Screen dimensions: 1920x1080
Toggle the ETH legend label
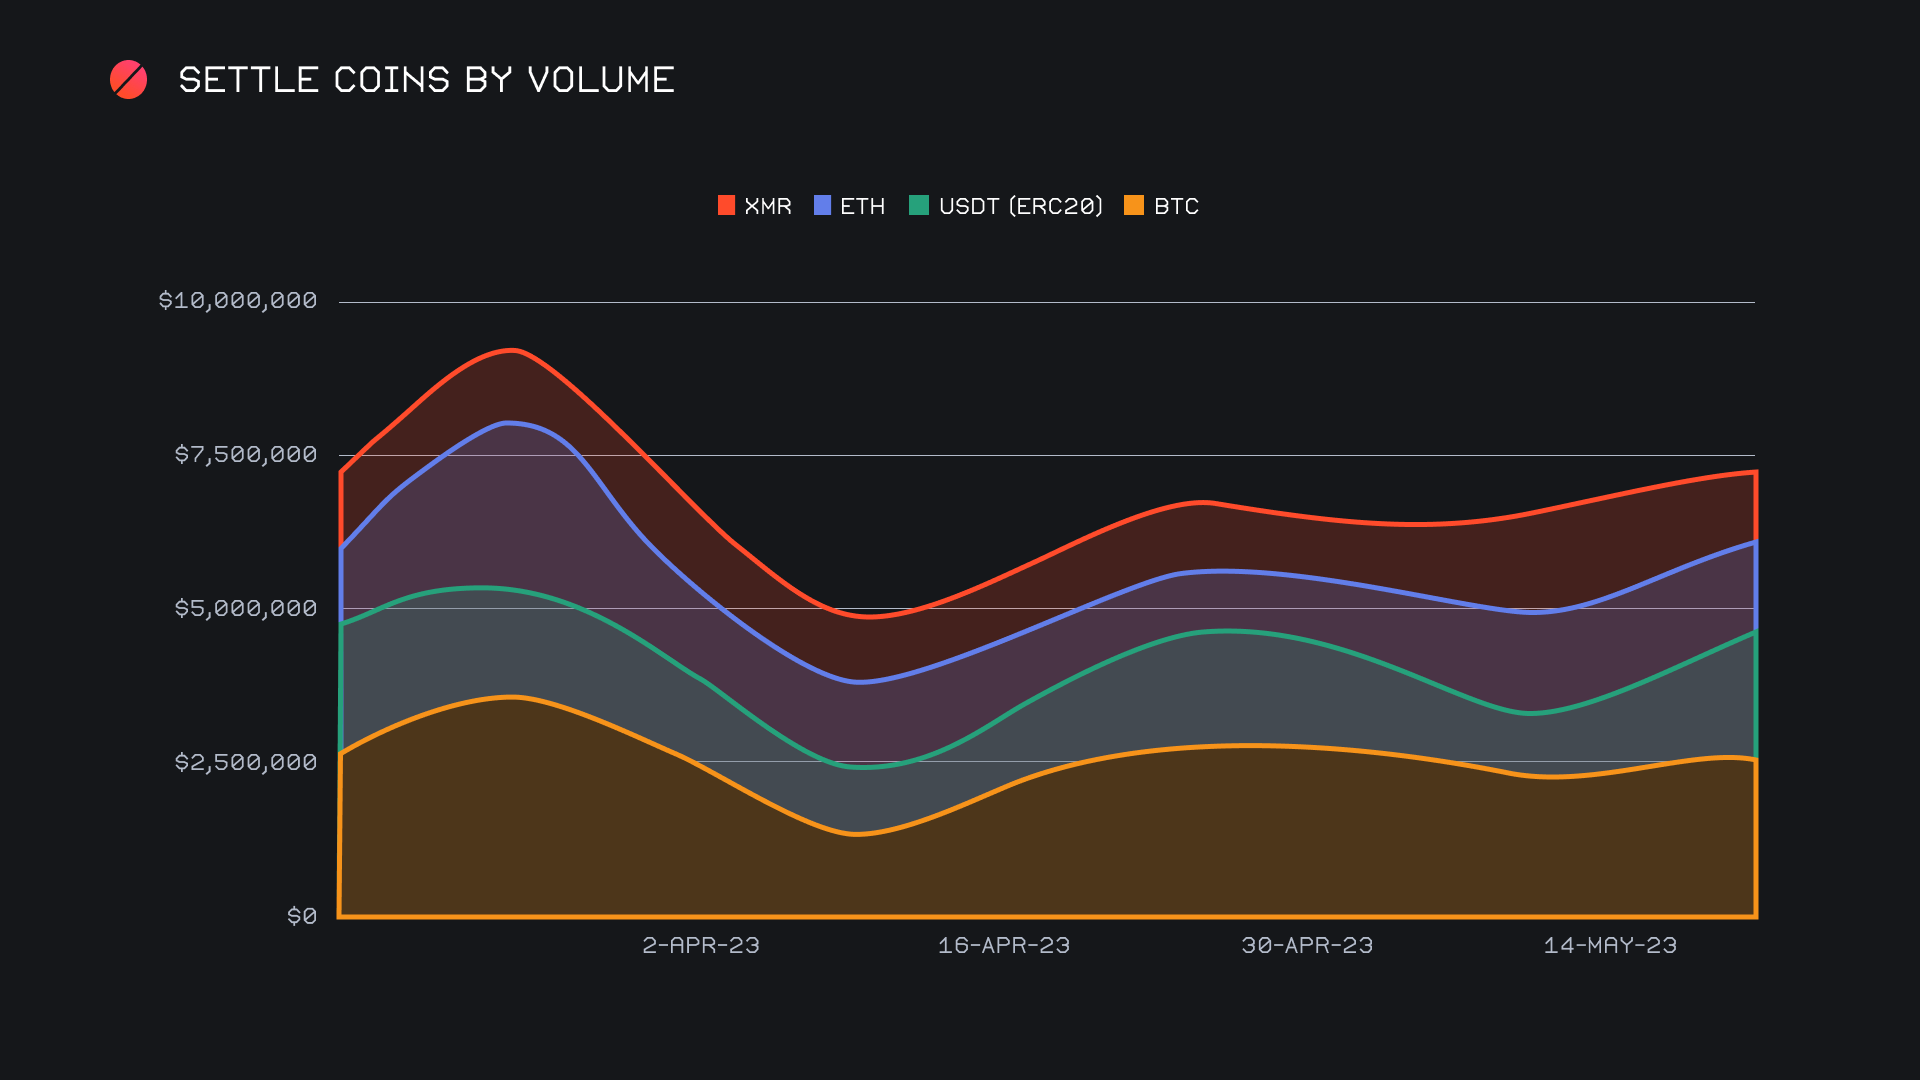click(862, 206)
